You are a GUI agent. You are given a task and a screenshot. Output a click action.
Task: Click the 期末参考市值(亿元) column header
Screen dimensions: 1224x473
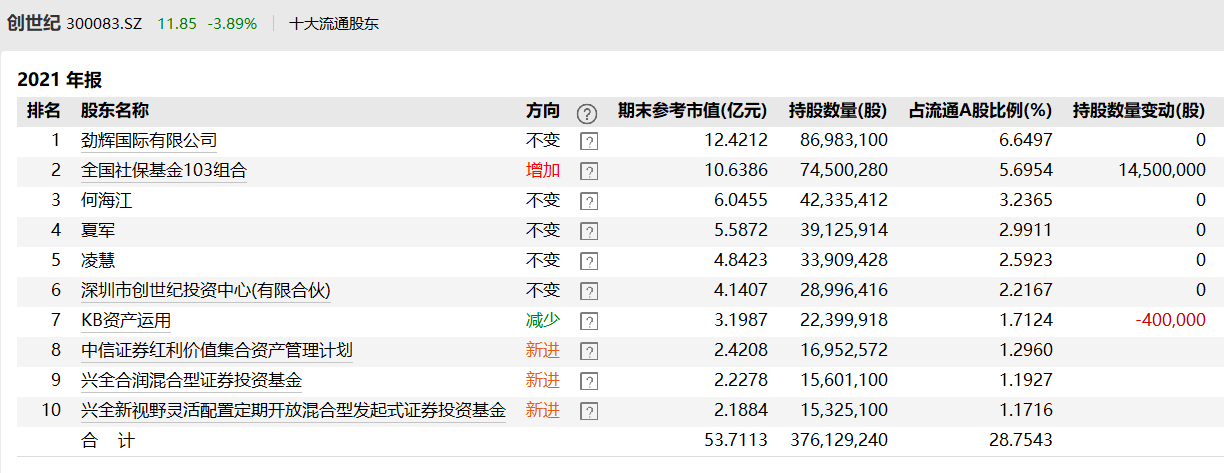click(x=692, y=111)
